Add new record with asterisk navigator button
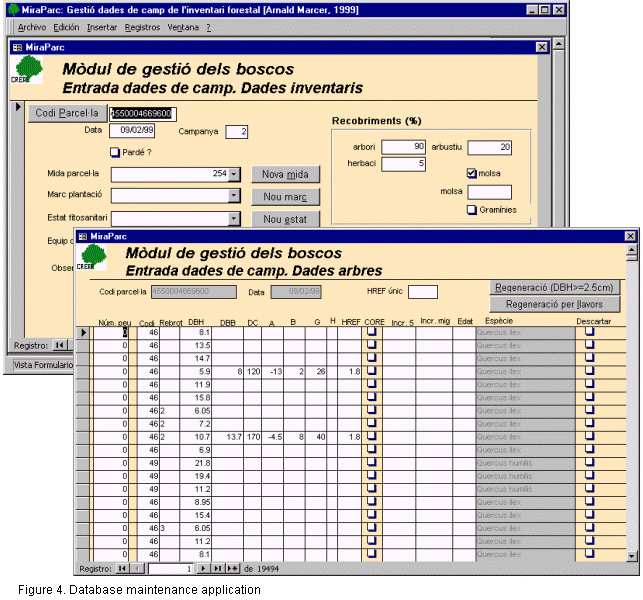The height and width of the screenshot is (600, 643). pyautogui.click(x=233, y=568)
